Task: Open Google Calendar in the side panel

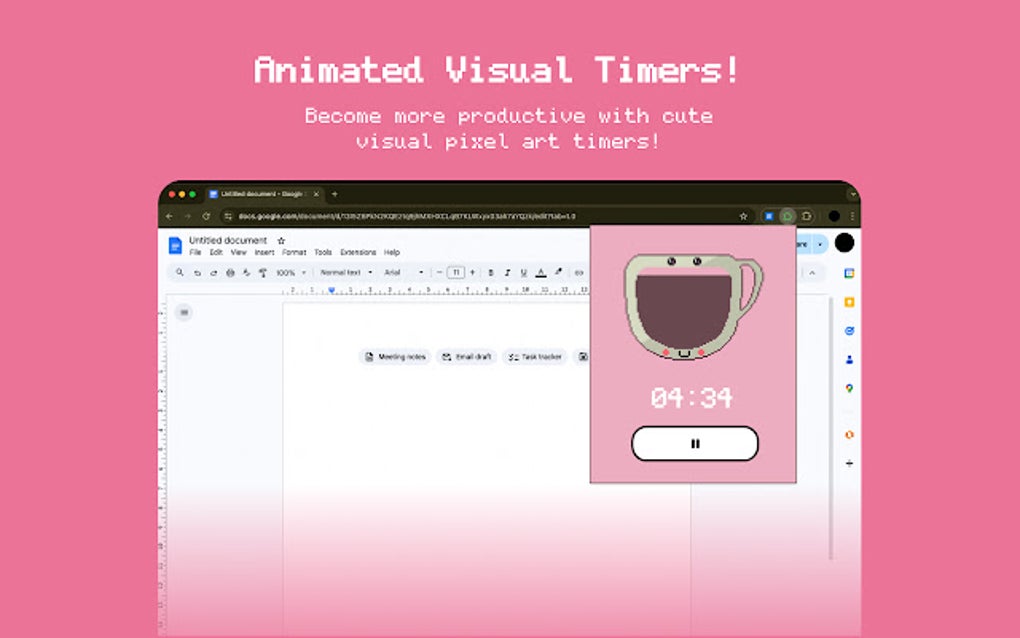Action: [x=849, y=274]
